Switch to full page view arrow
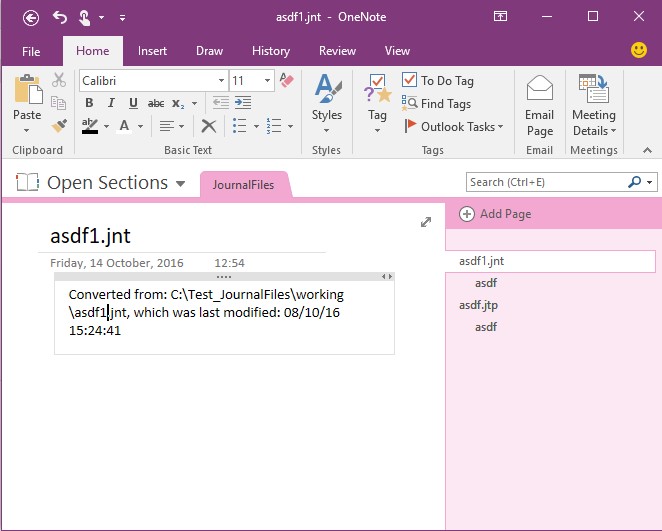Image resolution: width=662 pixels, height=531 pixels. tap(426, 222)
